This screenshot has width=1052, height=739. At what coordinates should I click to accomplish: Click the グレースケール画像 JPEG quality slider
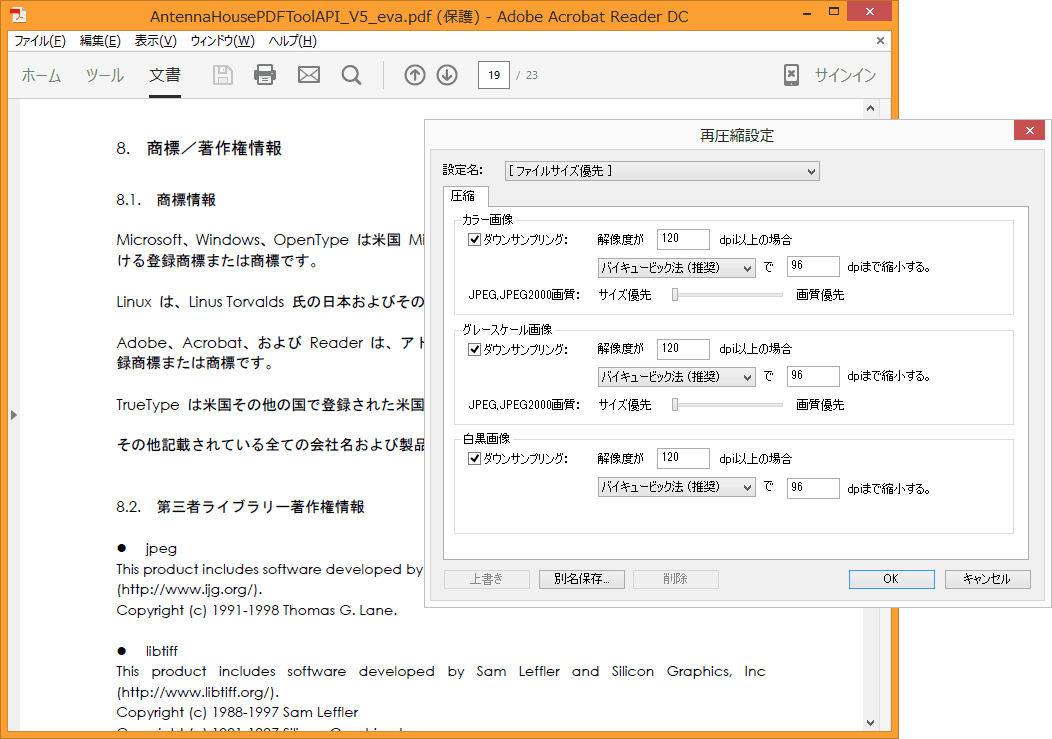click(728, 405)
